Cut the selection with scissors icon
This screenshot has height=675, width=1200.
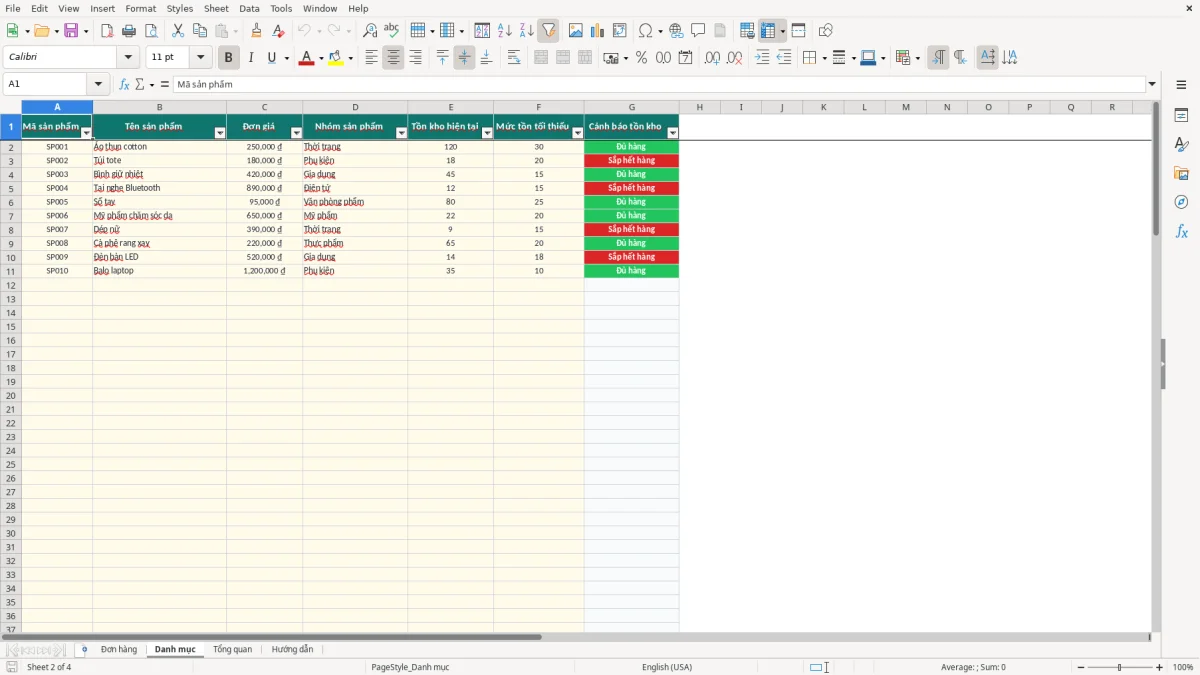tap(178, 31)
